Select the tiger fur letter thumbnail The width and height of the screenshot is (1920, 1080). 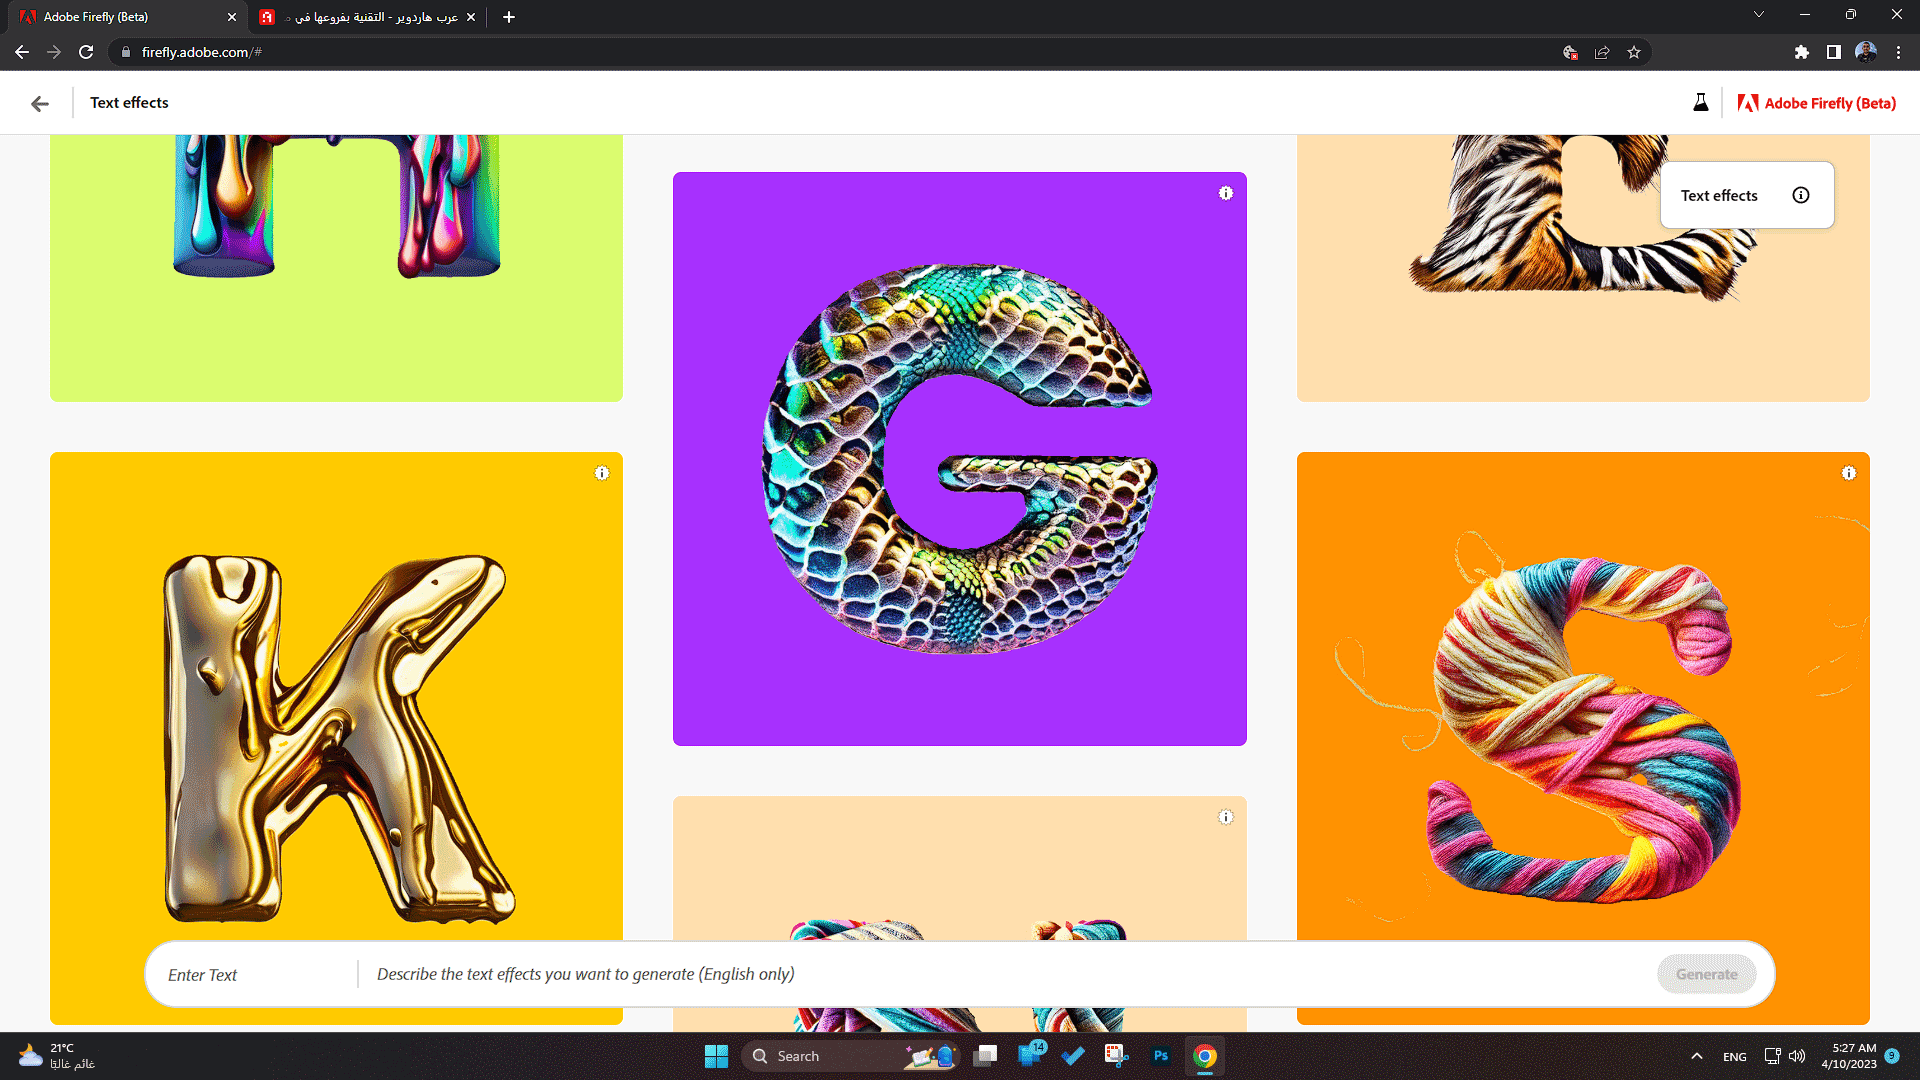click(x=1583, y=268)
